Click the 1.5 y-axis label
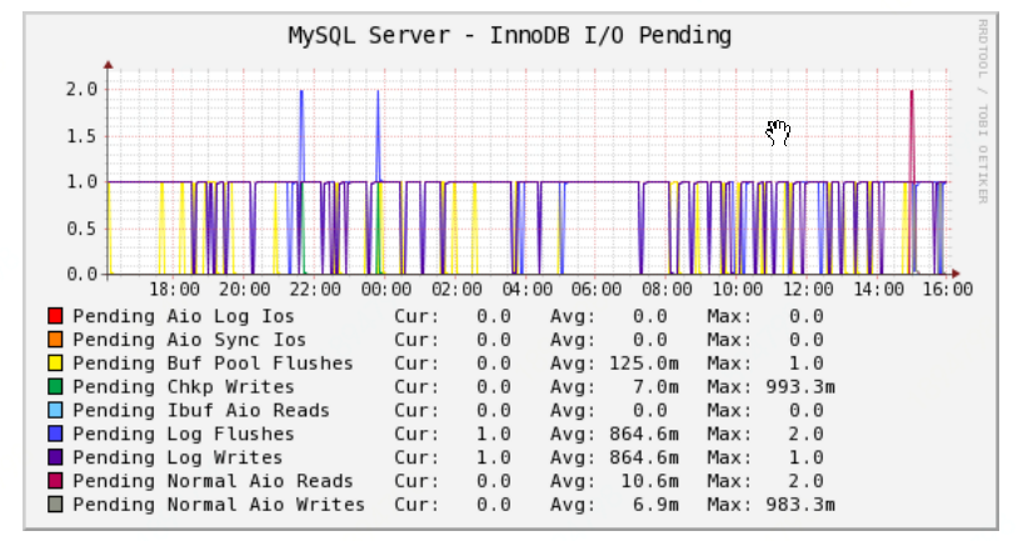 click(x=81, y=136)
